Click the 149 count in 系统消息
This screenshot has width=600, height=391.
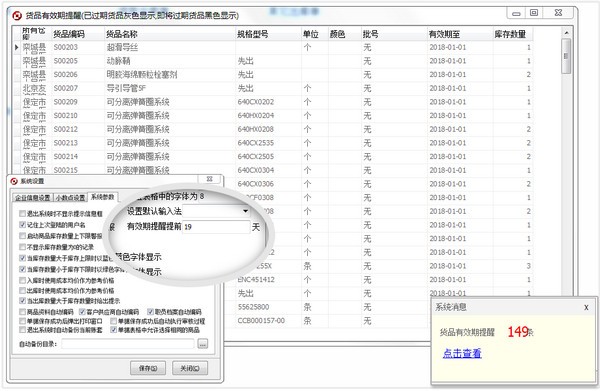[518, 331]
